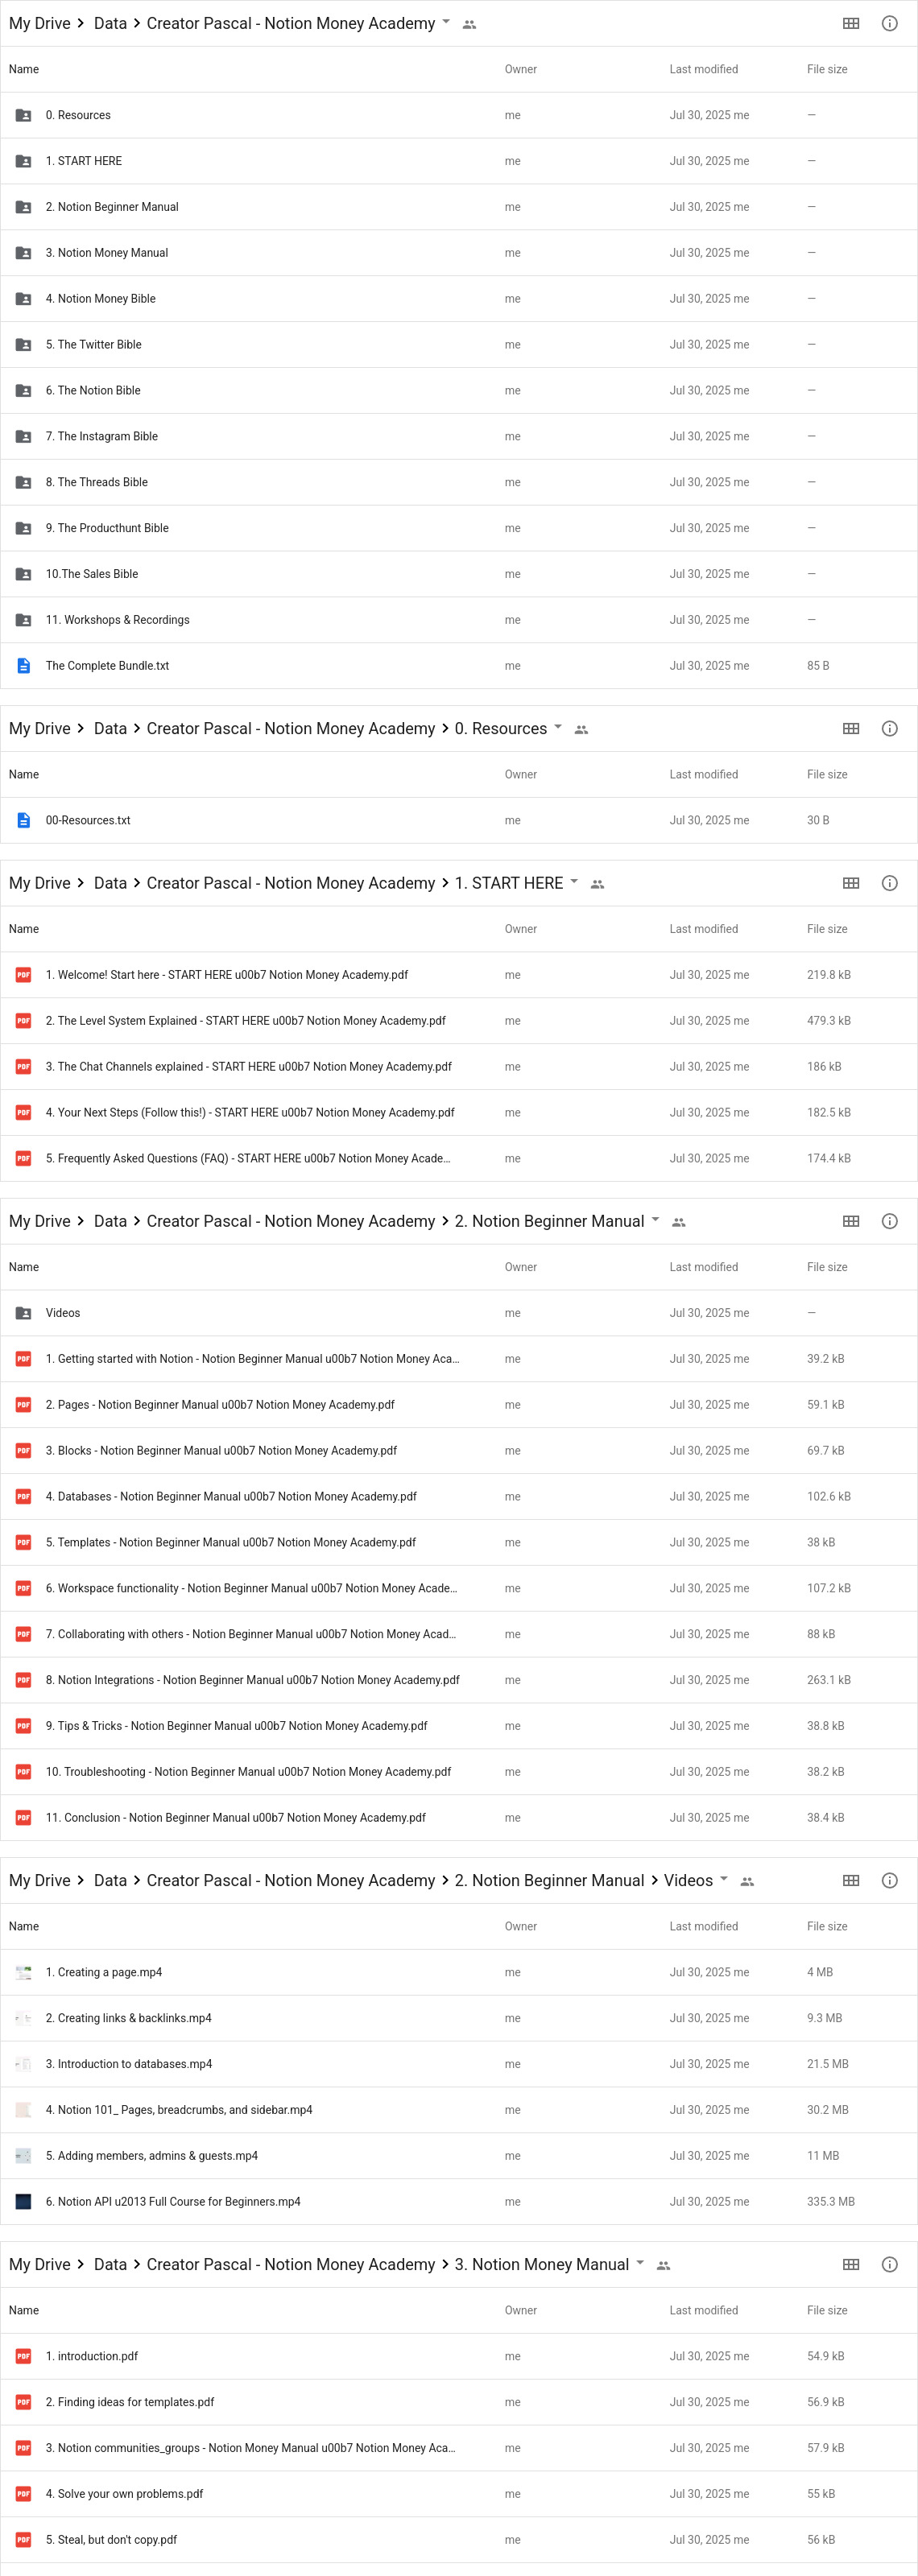Open grid layout view for Notion Money Academy root folder
This screenshot has height=2576, width=918.
[x=851, y=24]
